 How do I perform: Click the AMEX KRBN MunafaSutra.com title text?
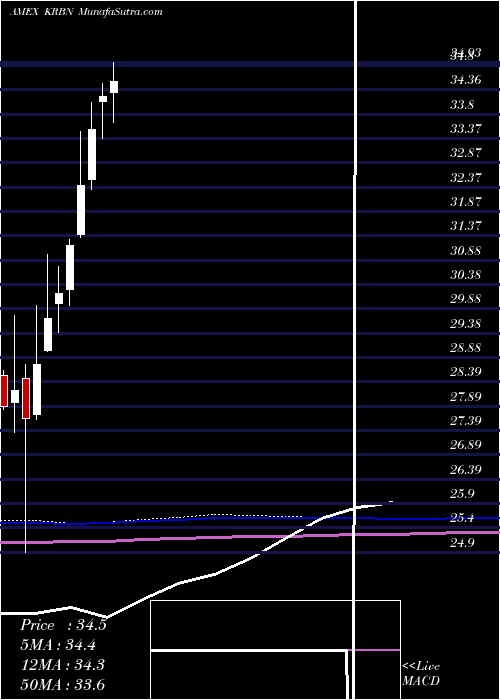pyautogui.click(x=86, y=12)
